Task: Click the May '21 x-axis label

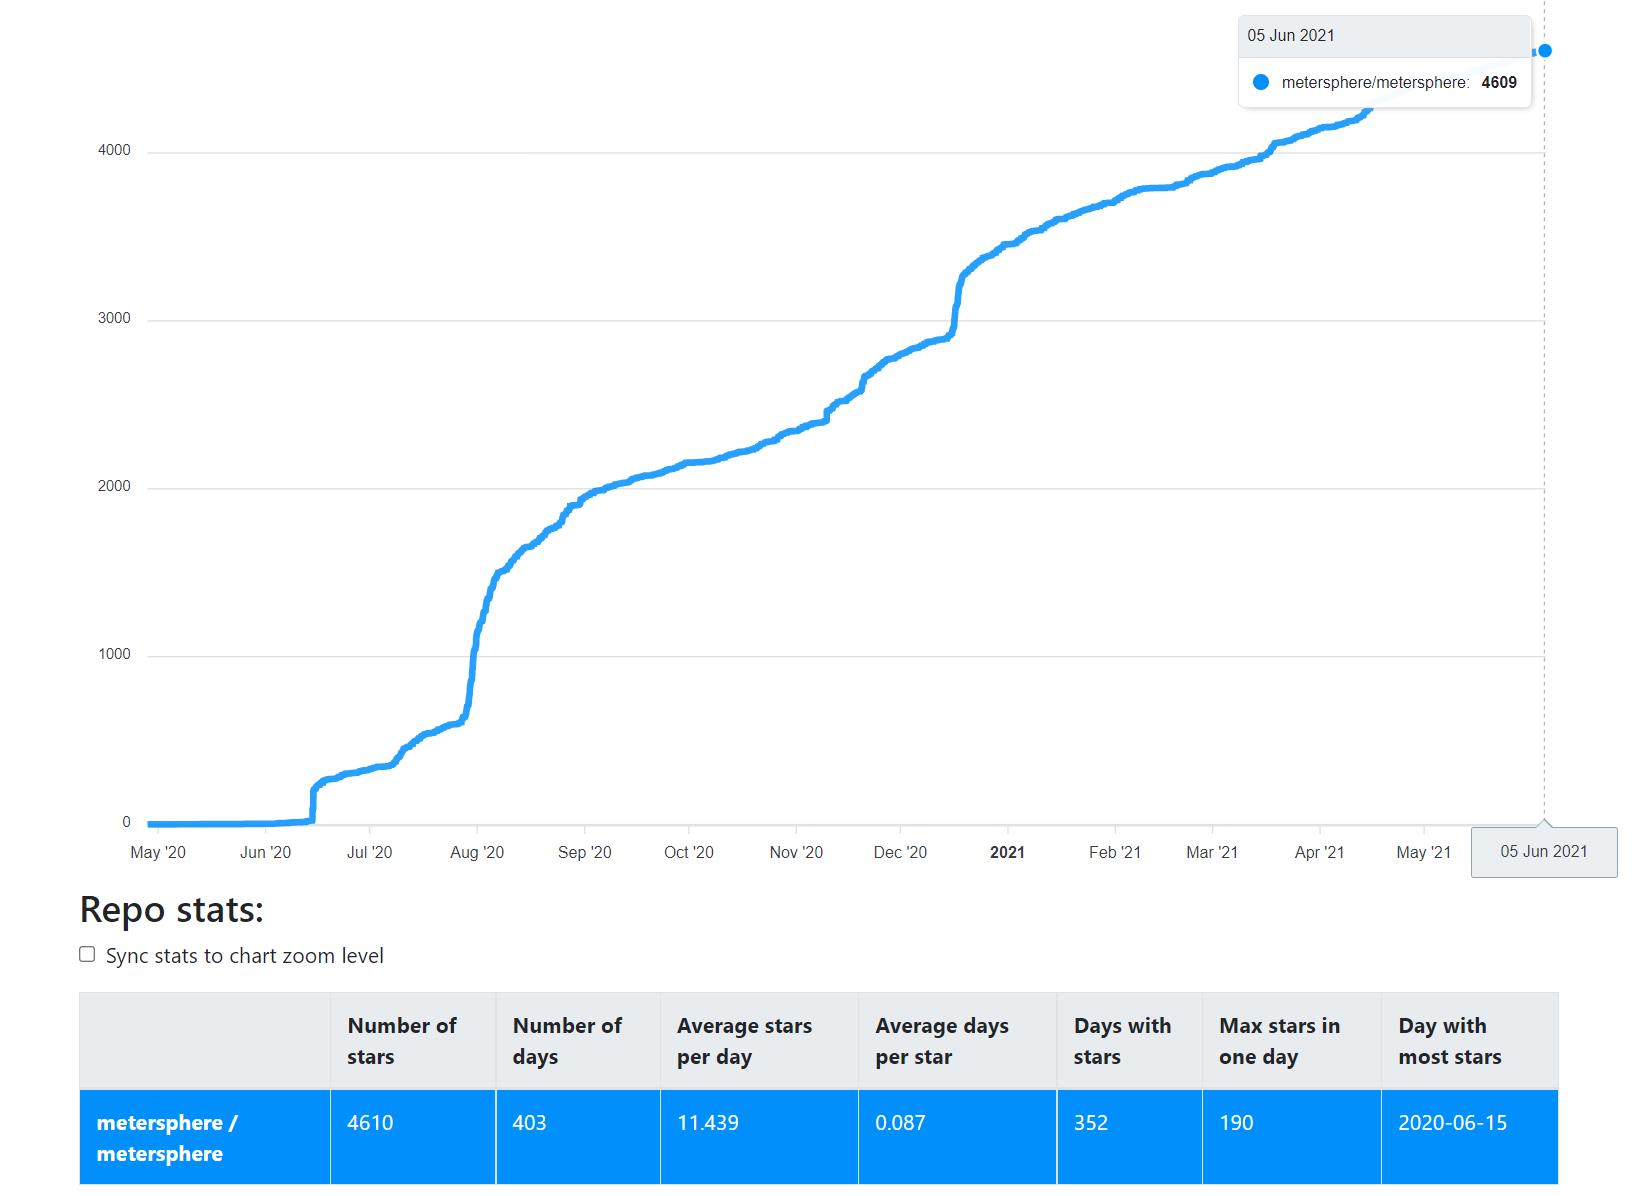Action: click(x=1423, y=853)
